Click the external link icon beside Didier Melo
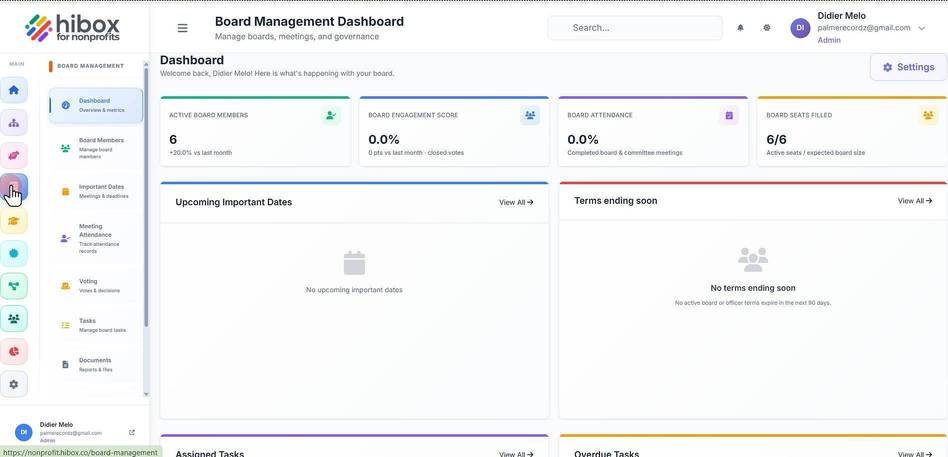Image resolution: width=948 pixels, height=457 pixels. (132, 432)
